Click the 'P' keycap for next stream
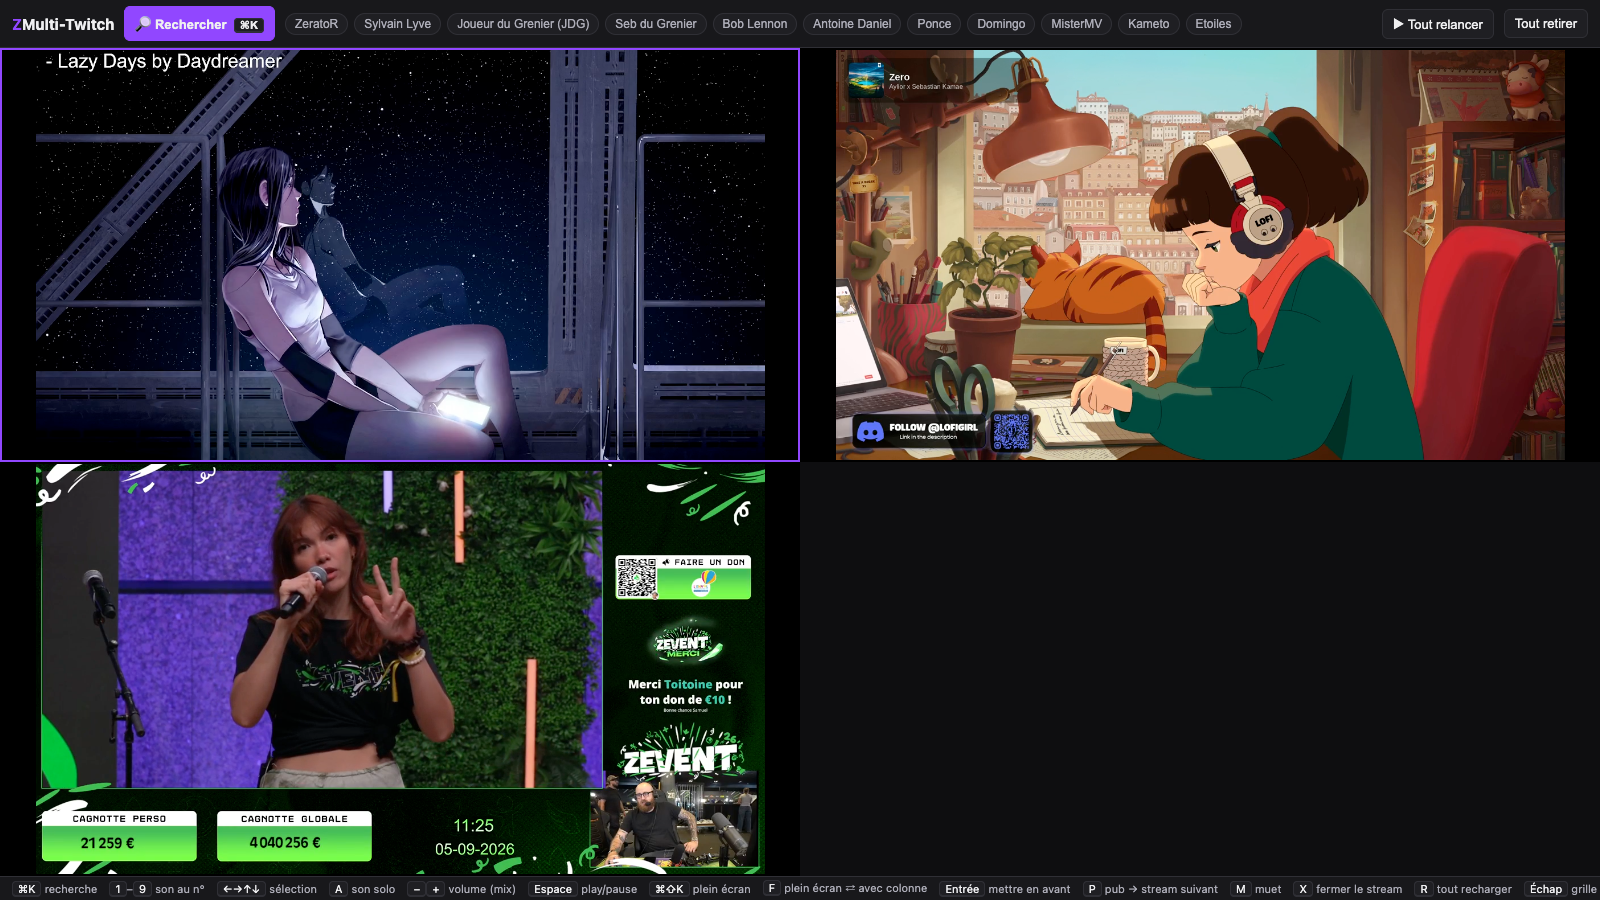 1092,889
